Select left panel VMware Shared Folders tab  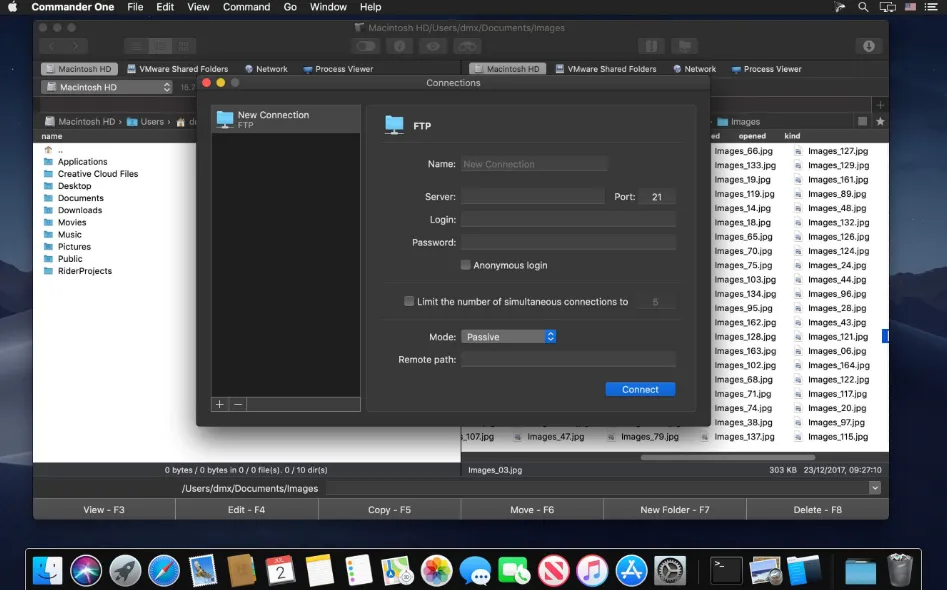tap(178, 69)
